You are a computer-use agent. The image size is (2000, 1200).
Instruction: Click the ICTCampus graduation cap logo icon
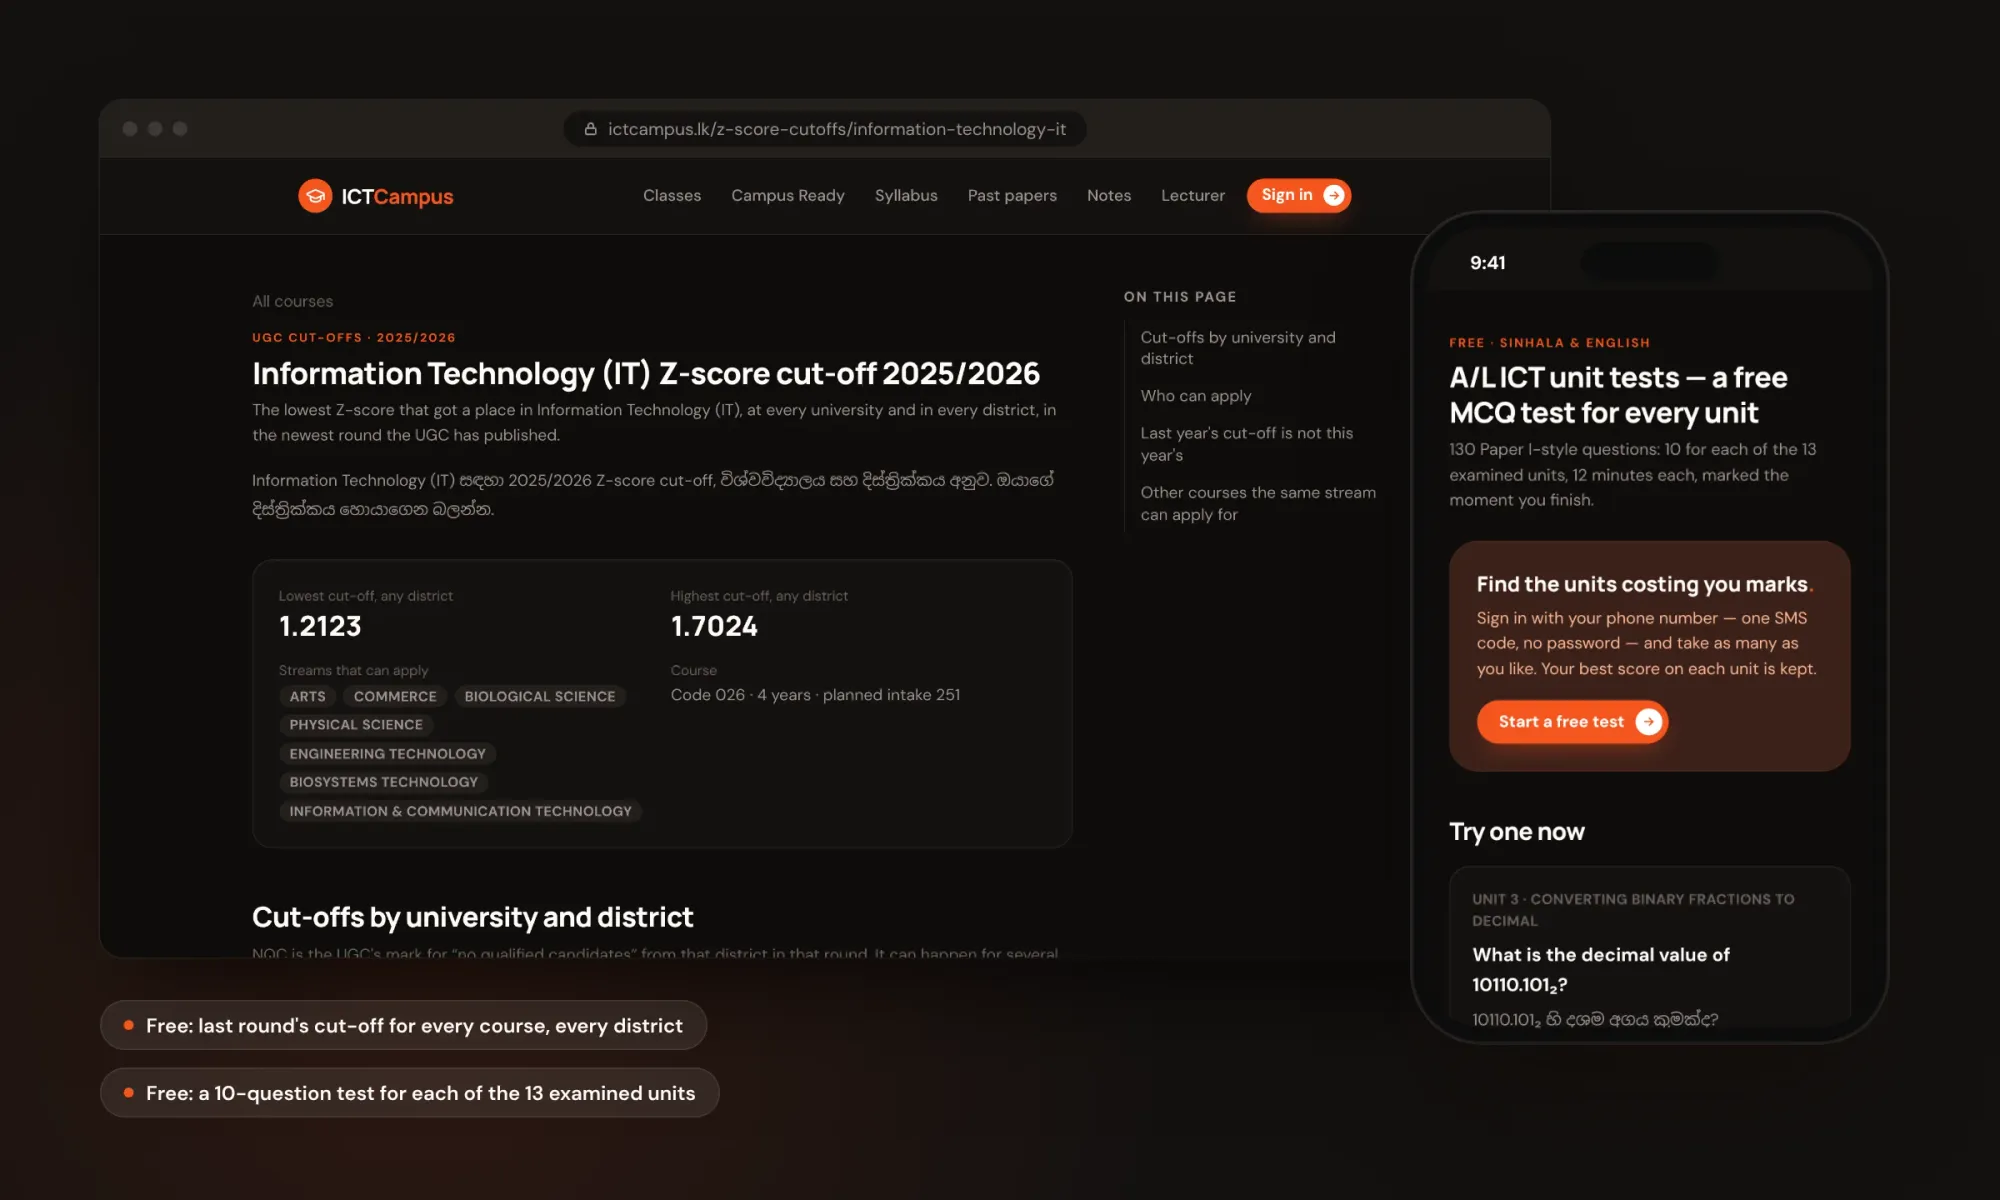point(315,196)
